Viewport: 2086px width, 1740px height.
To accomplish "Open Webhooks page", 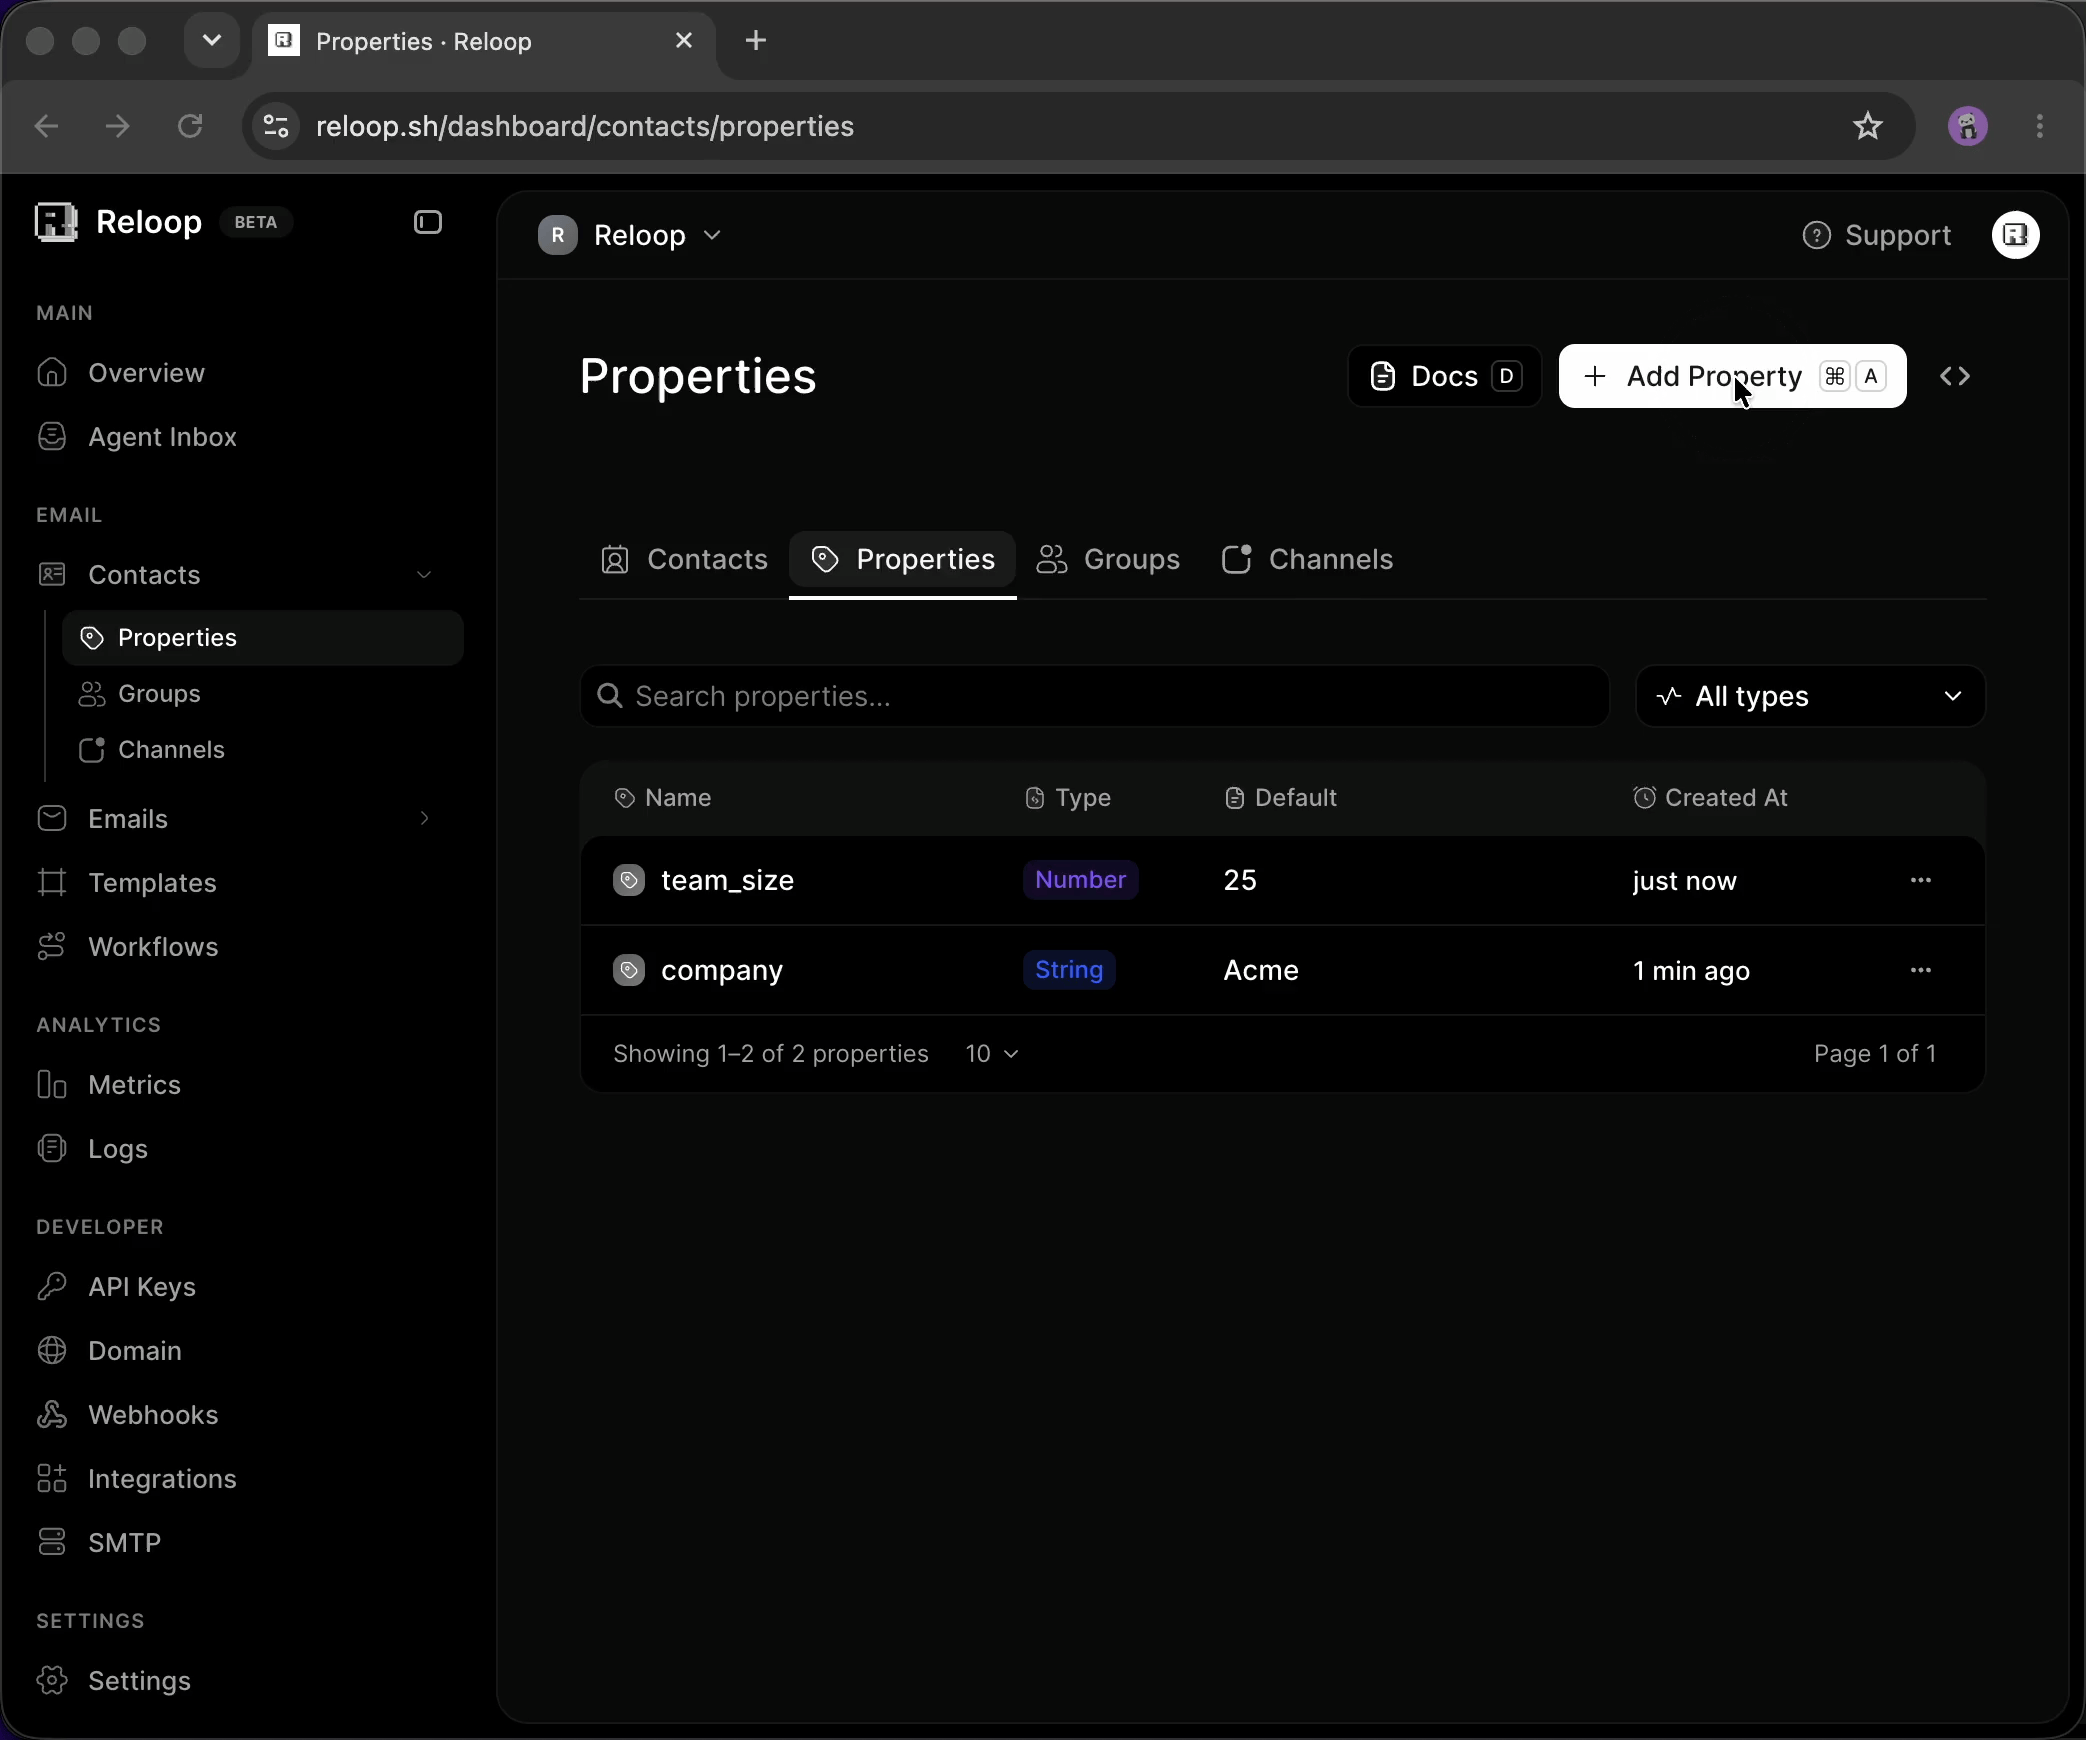I will click(x=153, y=1415).
